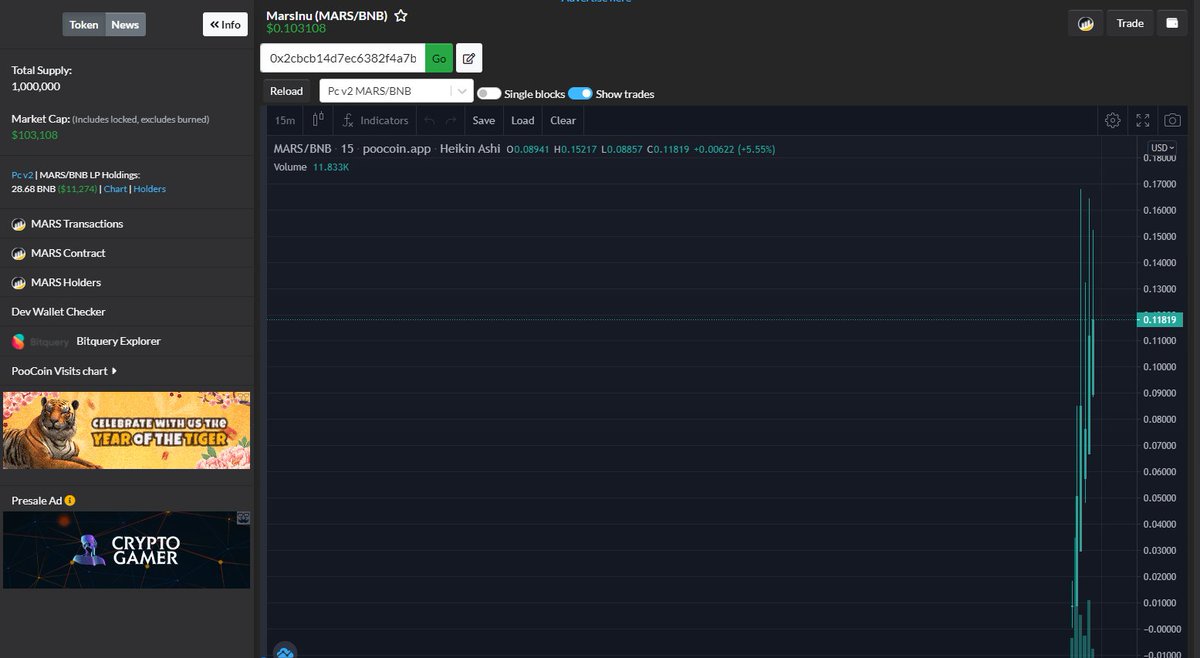Open the Pc v2 link

point(22,175)
